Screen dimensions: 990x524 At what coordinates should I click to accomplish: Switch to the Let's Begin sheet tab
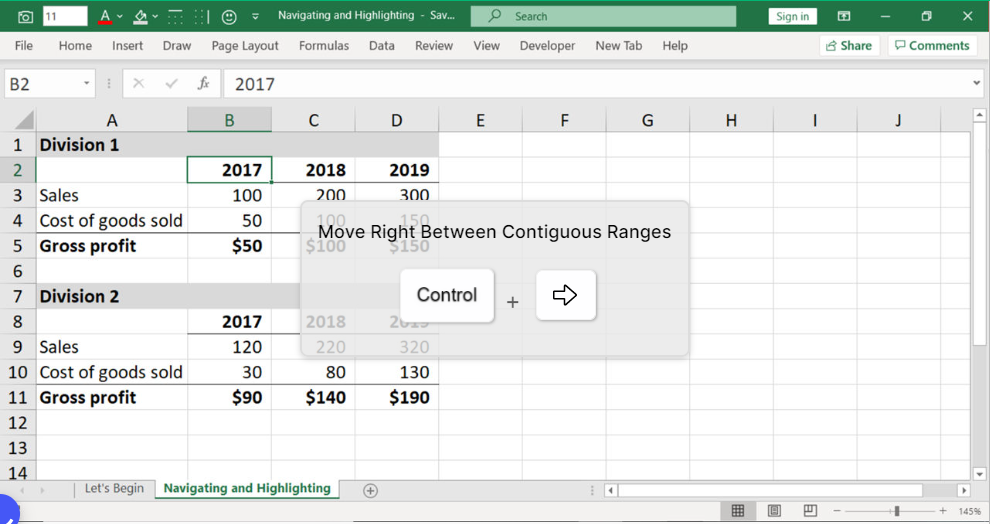(114, 488)
